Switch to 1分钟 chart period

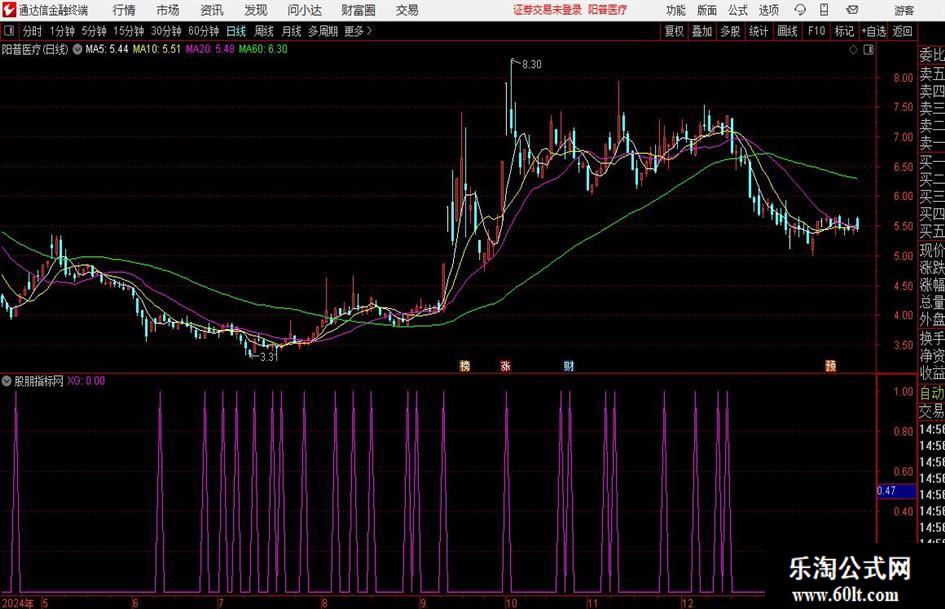[x=62, y=31]
